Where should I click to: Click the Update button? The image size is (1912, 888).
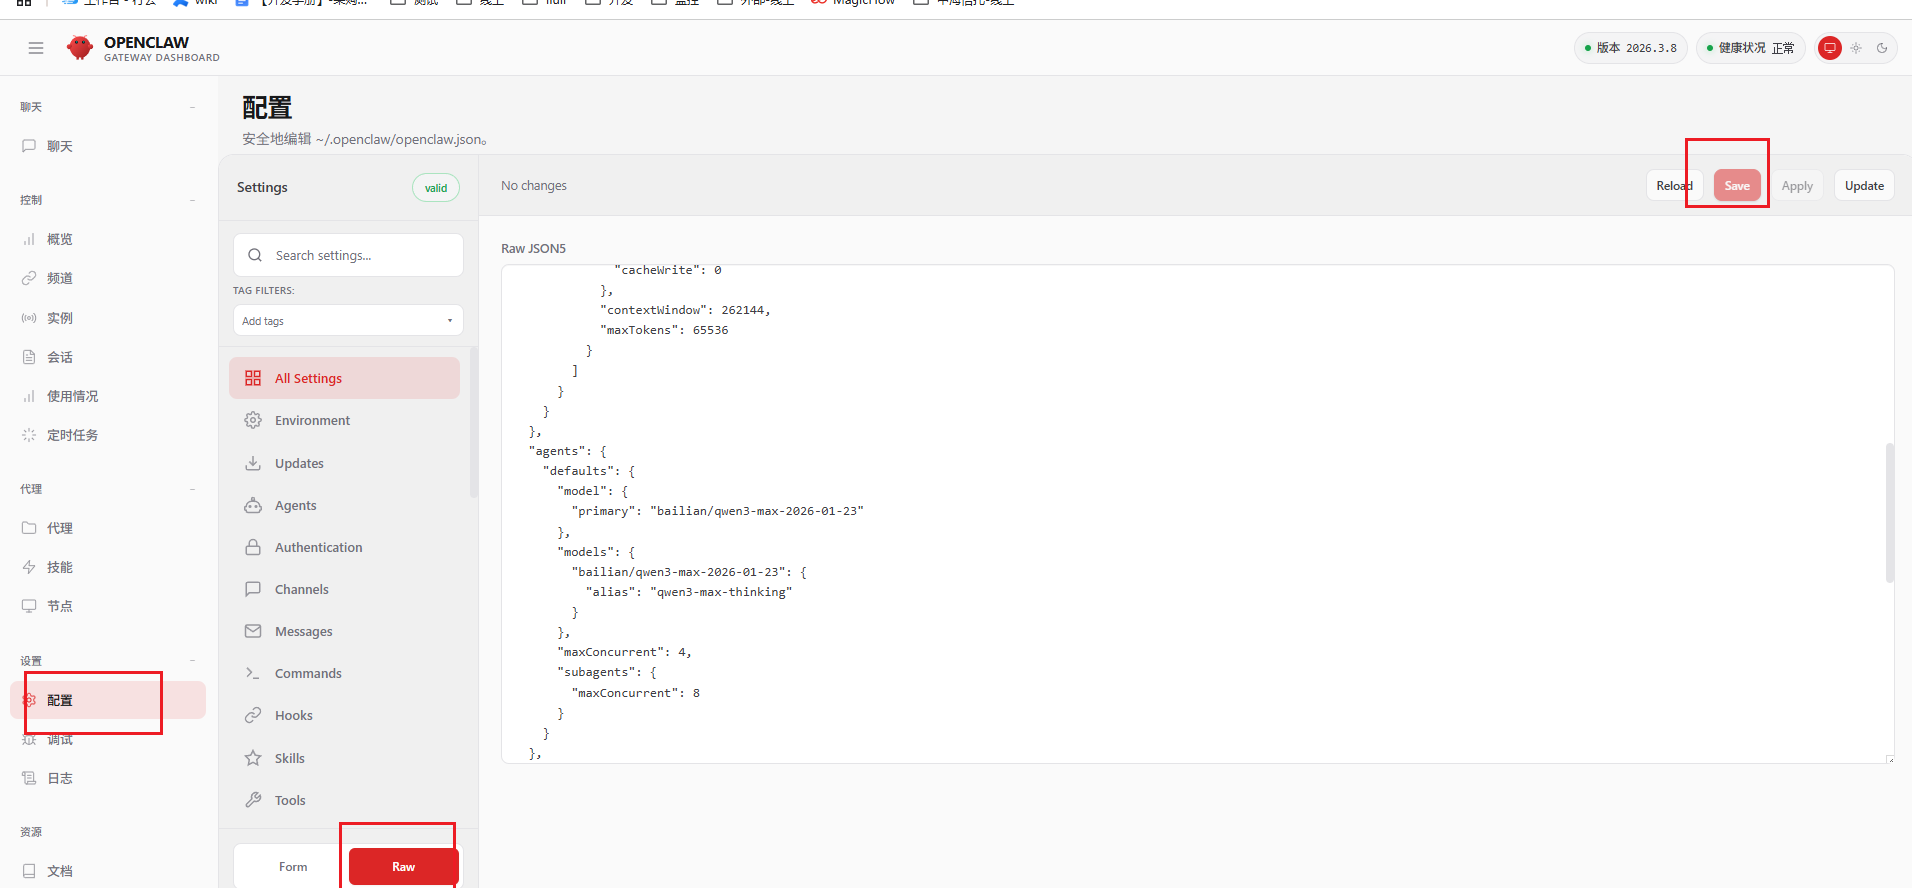[1864, 186]
